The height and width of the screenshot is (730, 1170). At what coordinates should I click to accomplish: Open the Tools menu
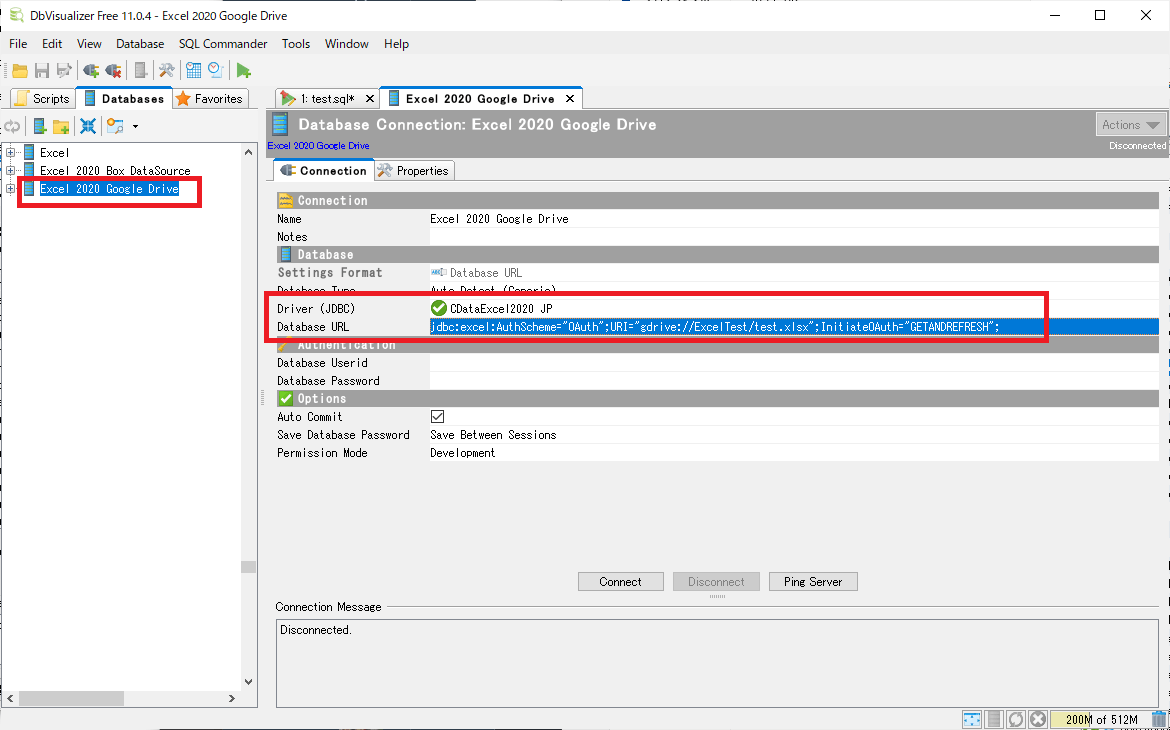[x=296, y=44]
